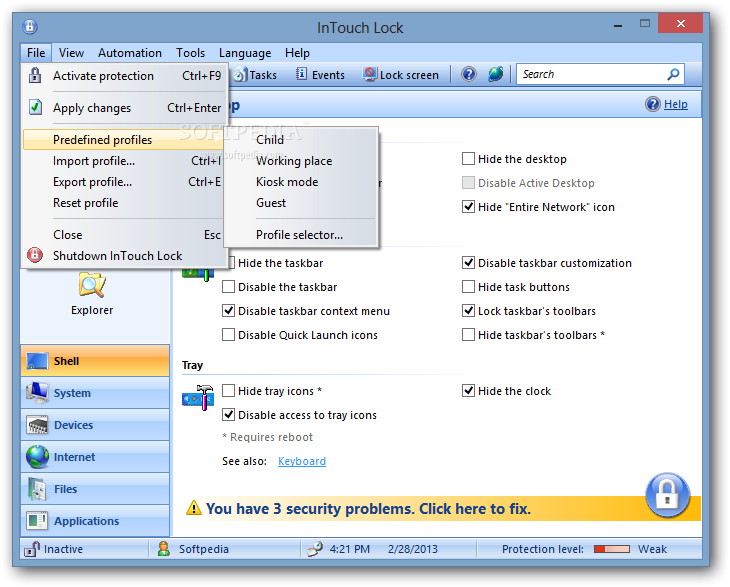The height and width of the screenshot is (587, 730).
Task: Expand the Predefined profiles submenu
Action: [124, 140]
